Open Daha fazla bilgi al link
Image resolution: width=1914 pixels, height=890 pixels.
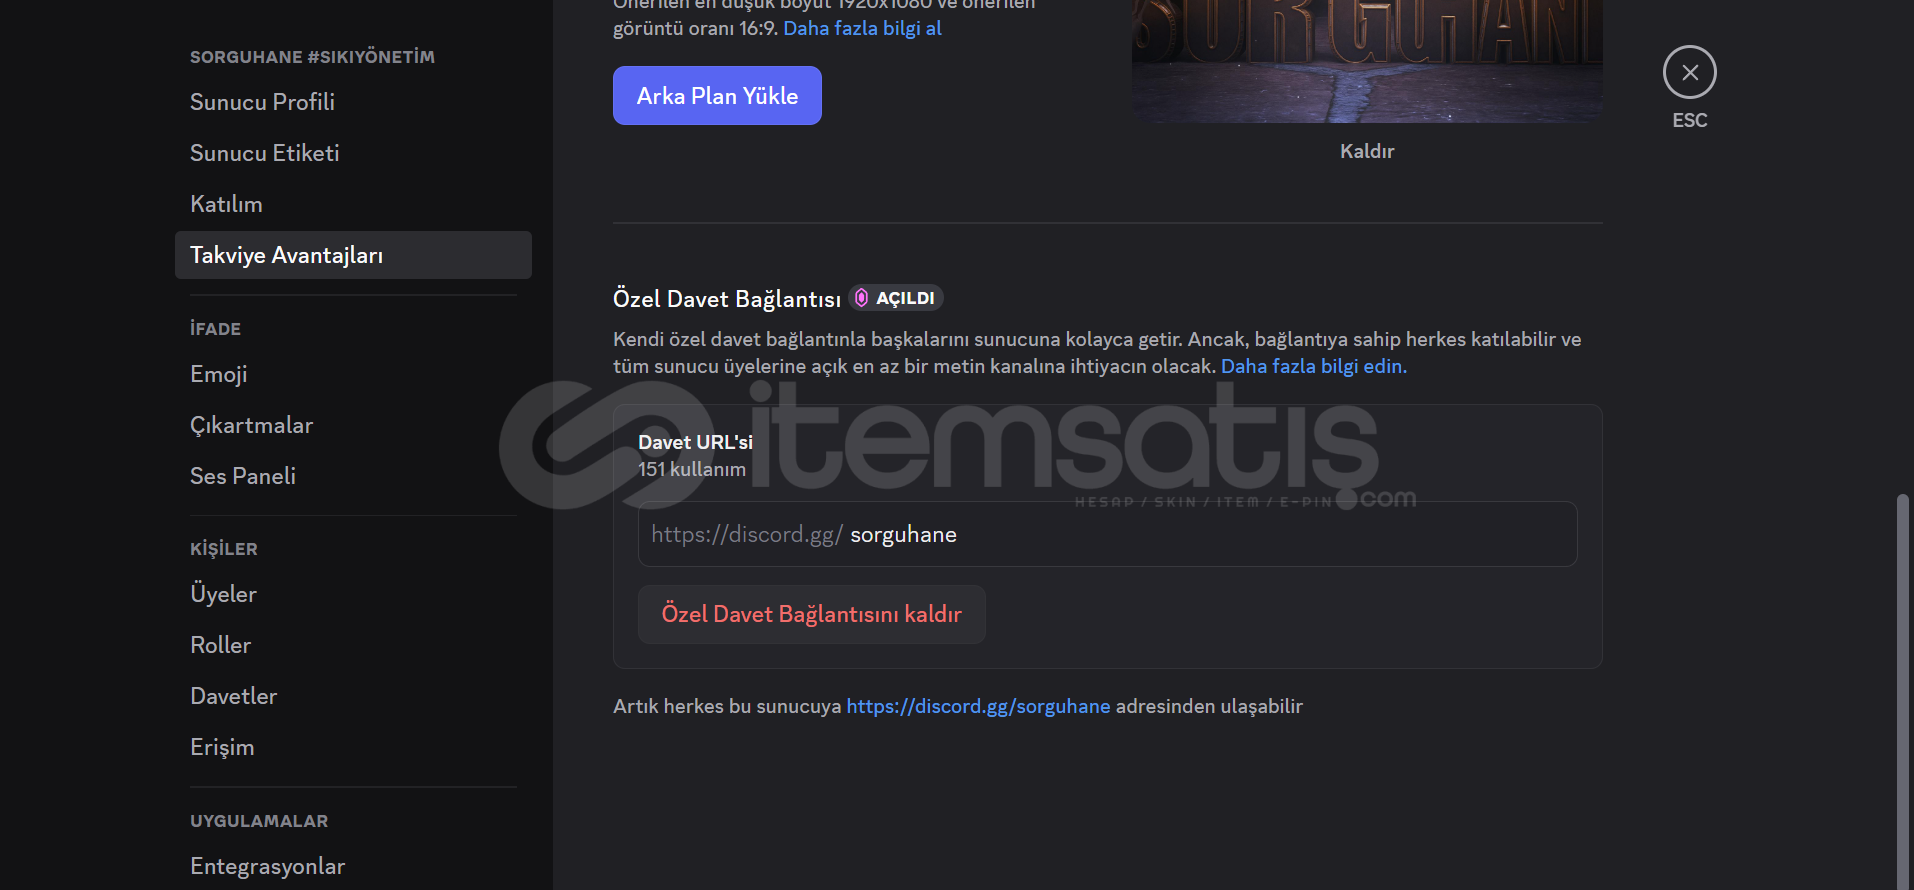[x=862, y=28]
